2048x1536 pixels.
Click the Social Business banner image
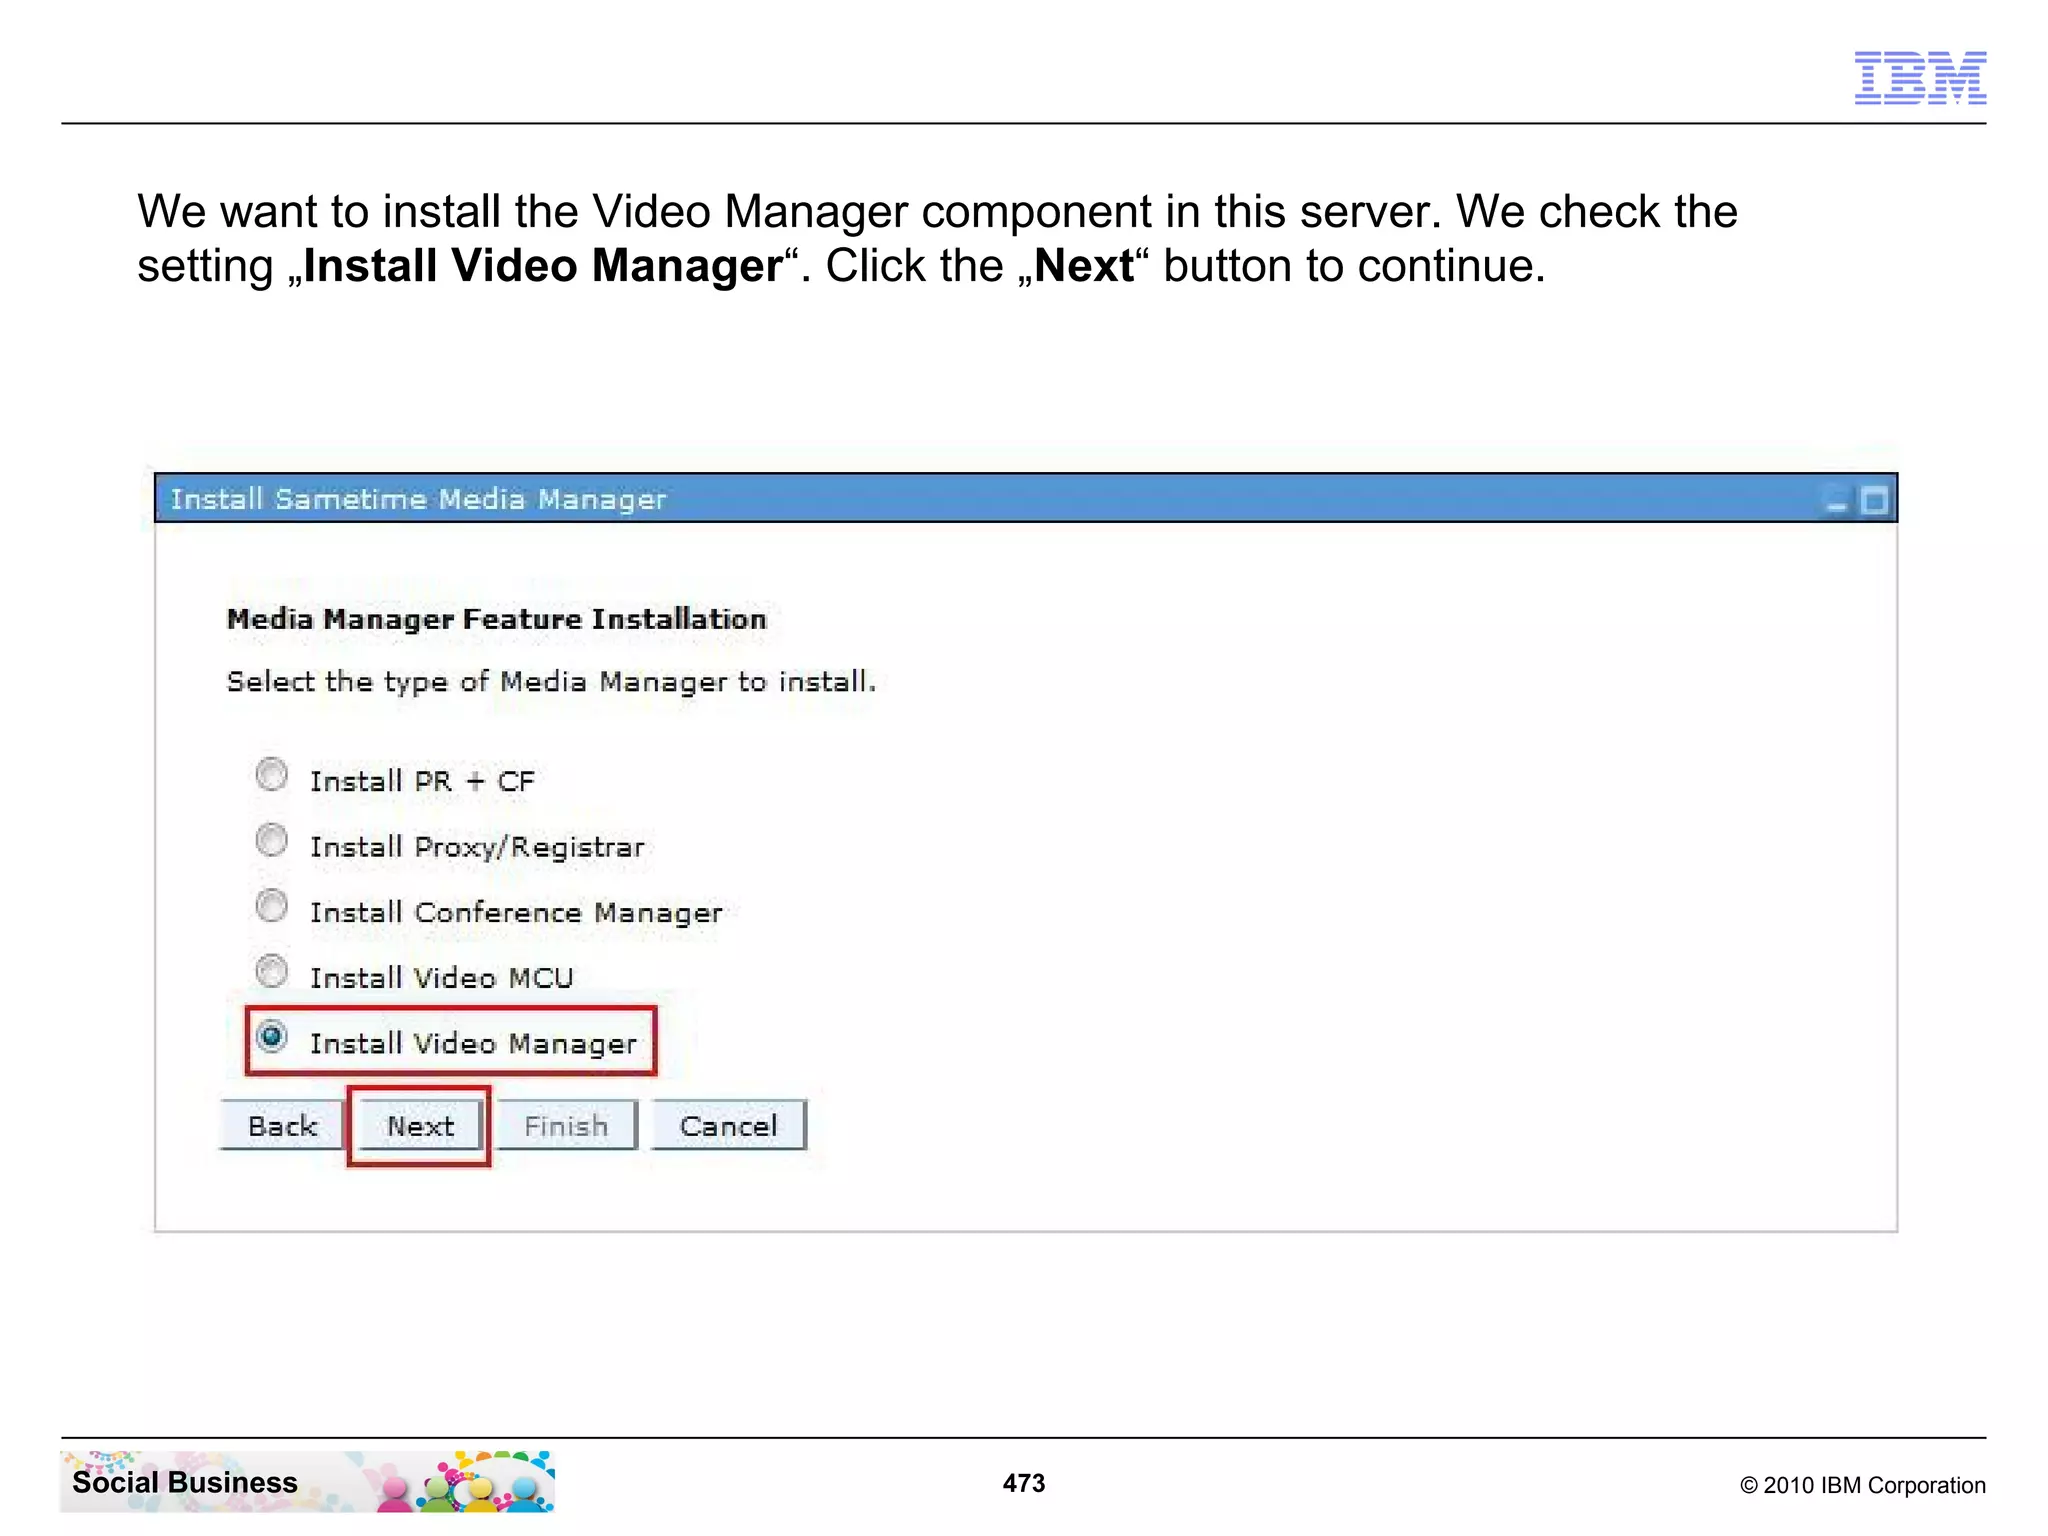[307, 1481]
